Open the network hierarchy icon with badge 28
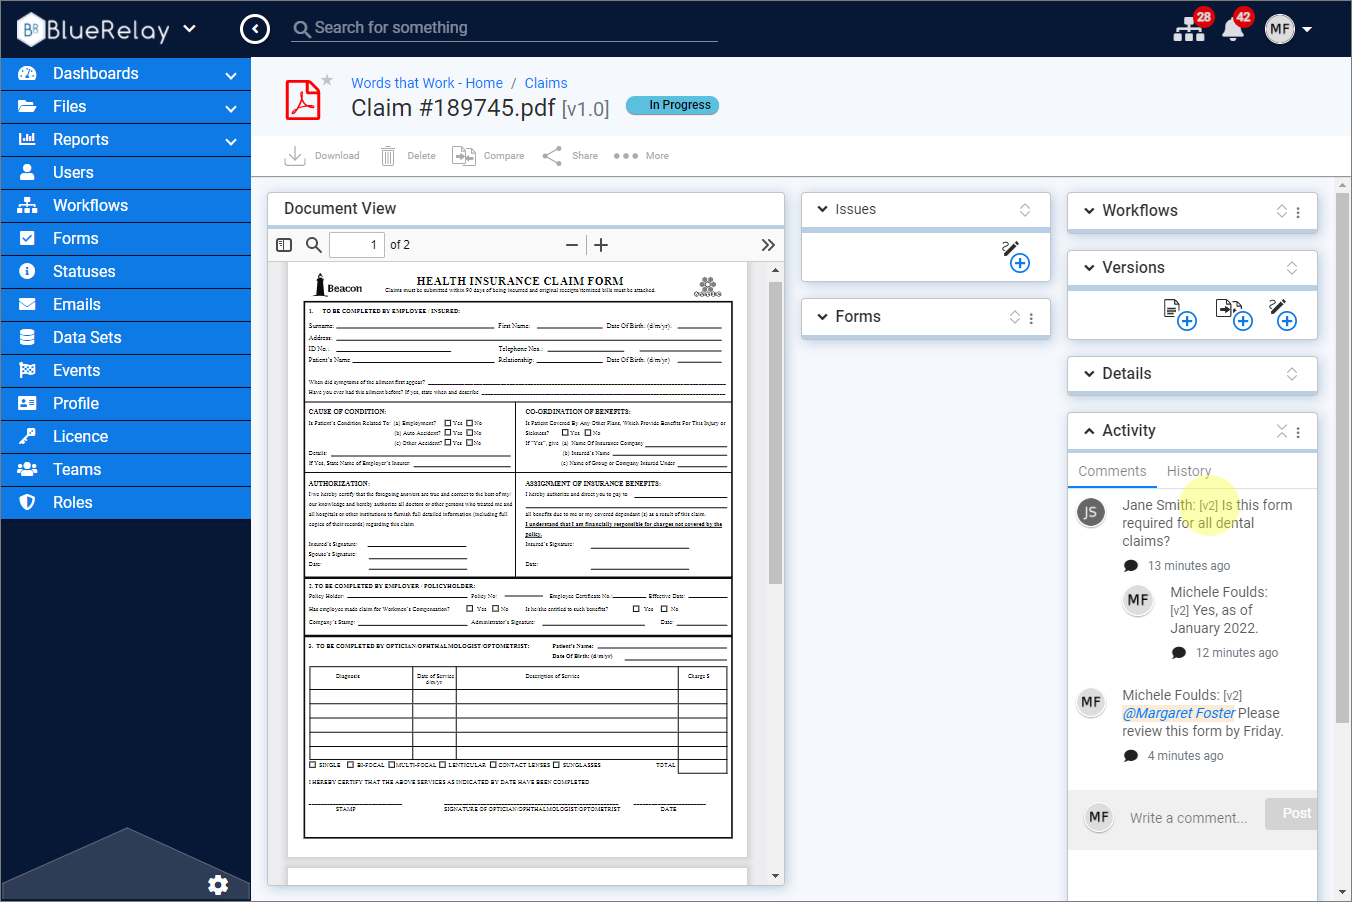This screenshot has height=902, width=1352. tap(1190, 28)
